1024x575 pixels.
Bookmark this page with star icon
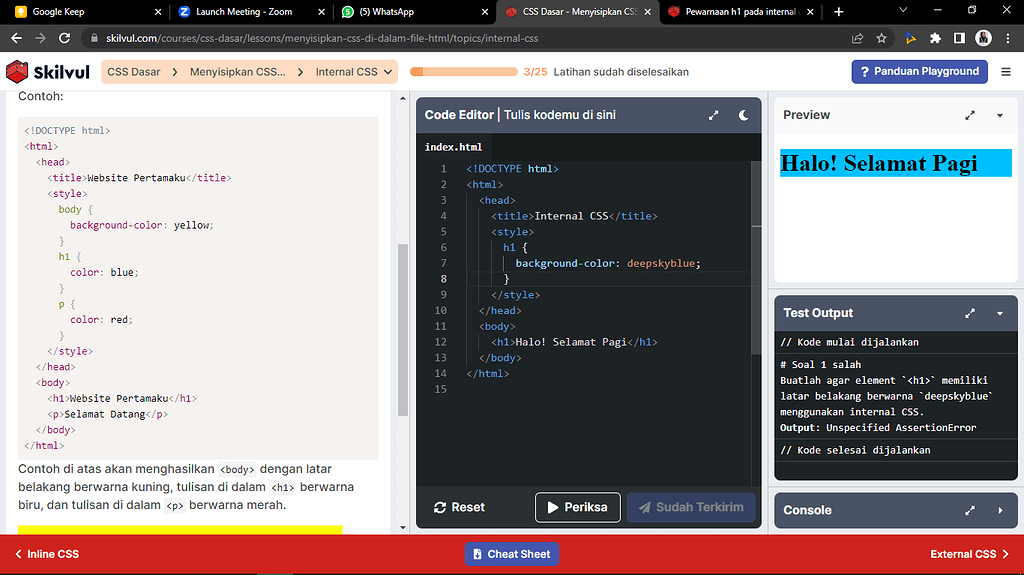pos(881,38)
